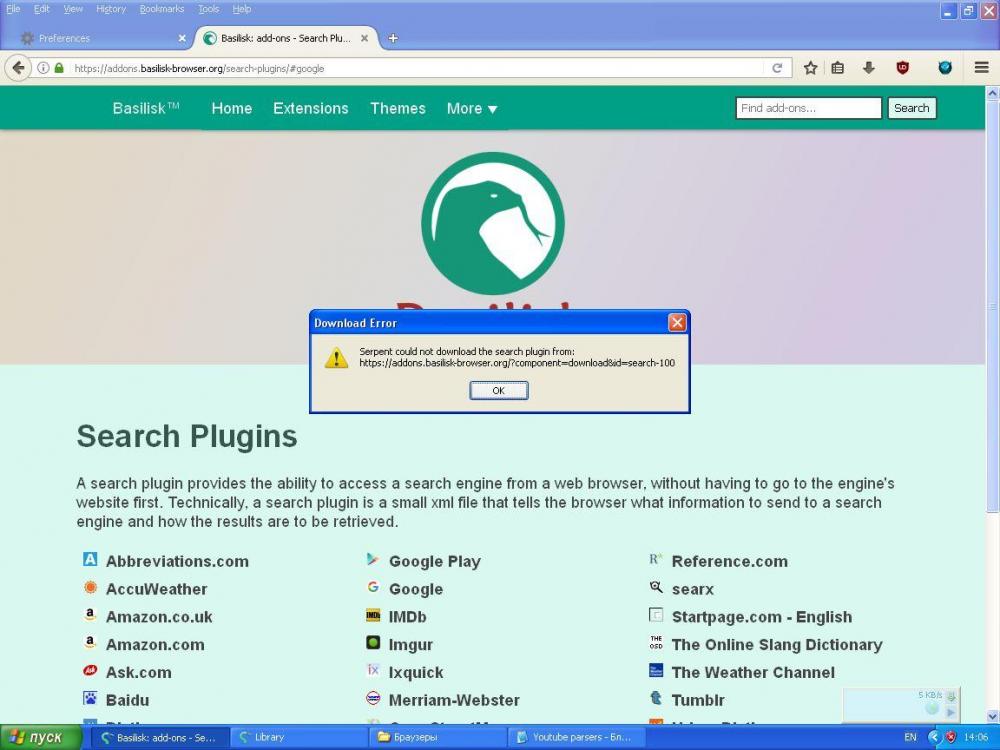Open the Edit menu
Image resolution: width=1000 pixels, height=750 pixels.
click(x=41, y=9)
